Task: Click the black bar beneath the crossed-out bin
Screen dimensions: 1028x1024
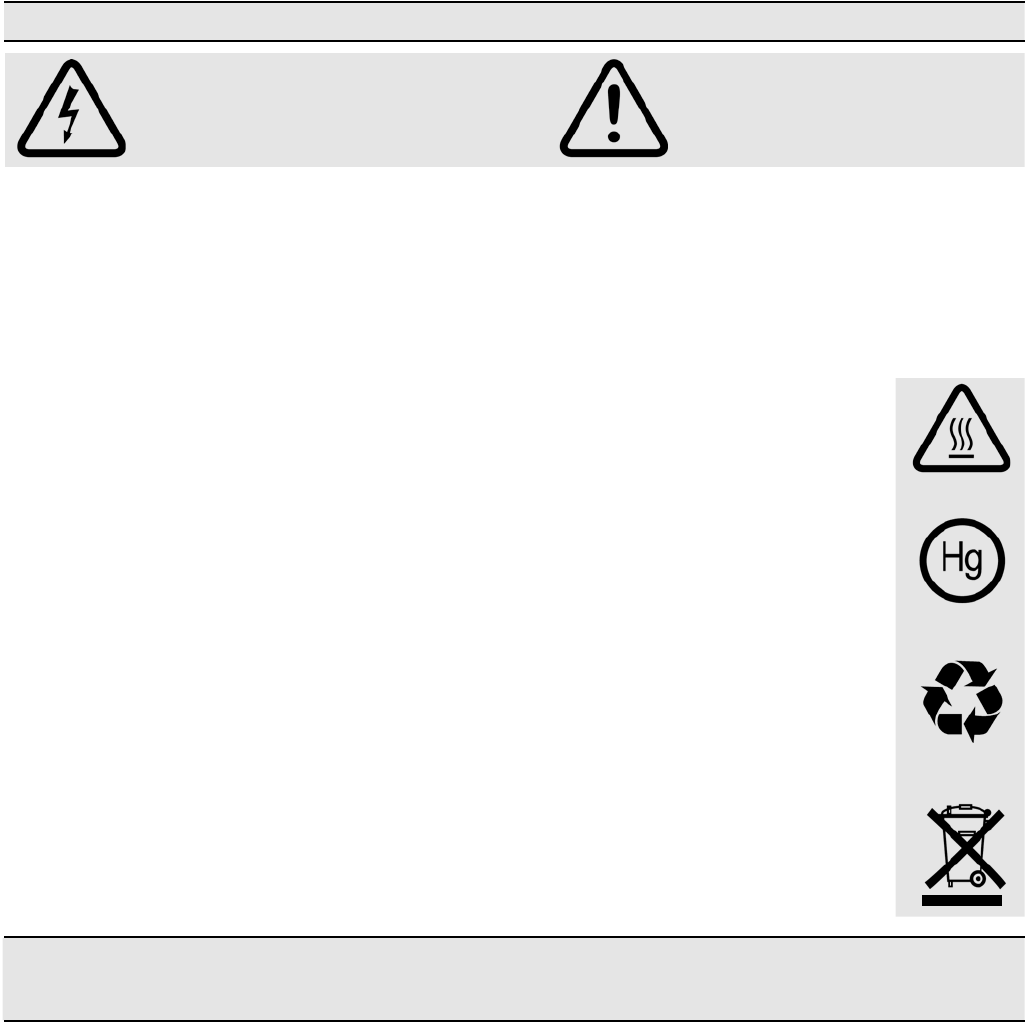Action: (x=962, y=901)
